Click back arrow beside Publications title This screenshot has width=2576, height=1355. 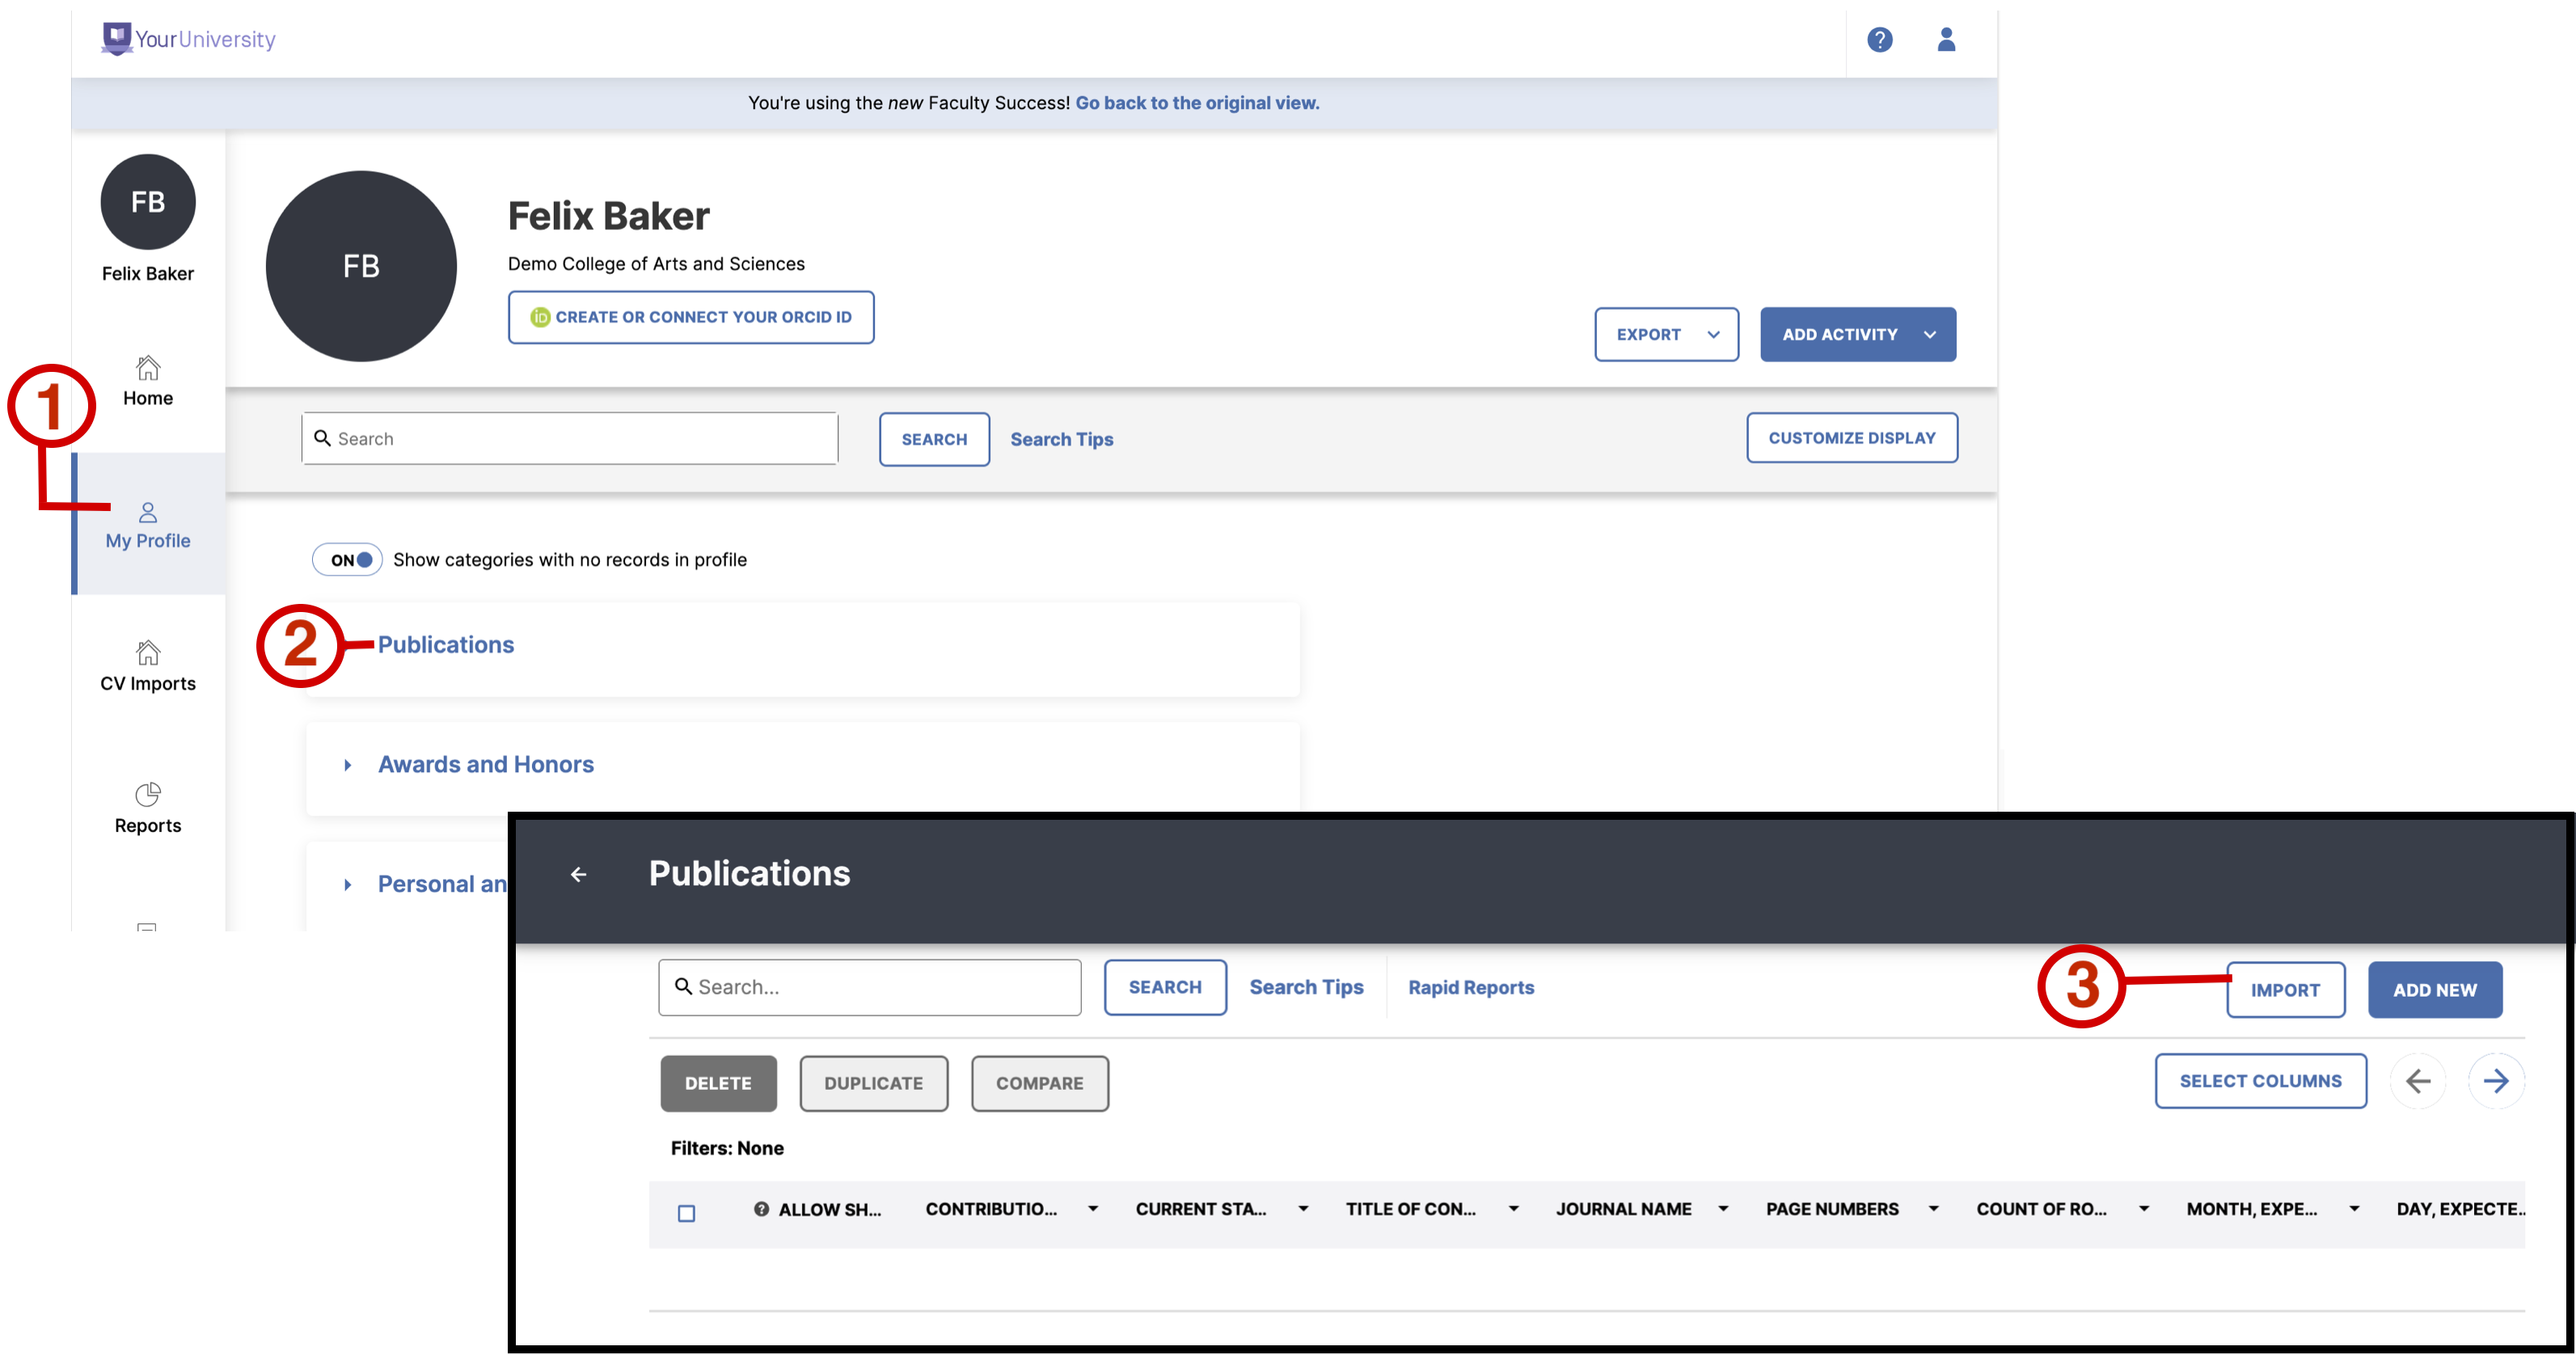coord(578,874)
